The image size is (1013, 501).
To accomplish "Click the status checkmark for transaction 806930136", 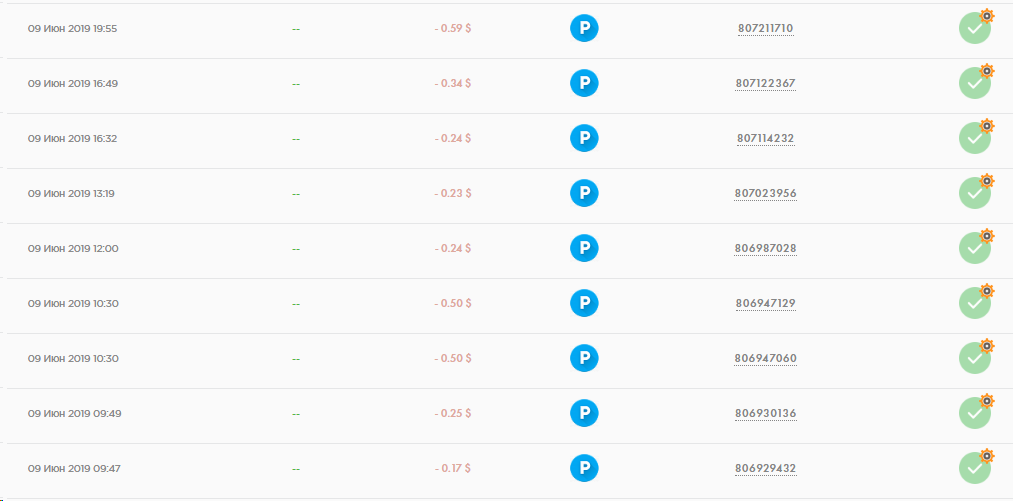I will pos(975,413).
